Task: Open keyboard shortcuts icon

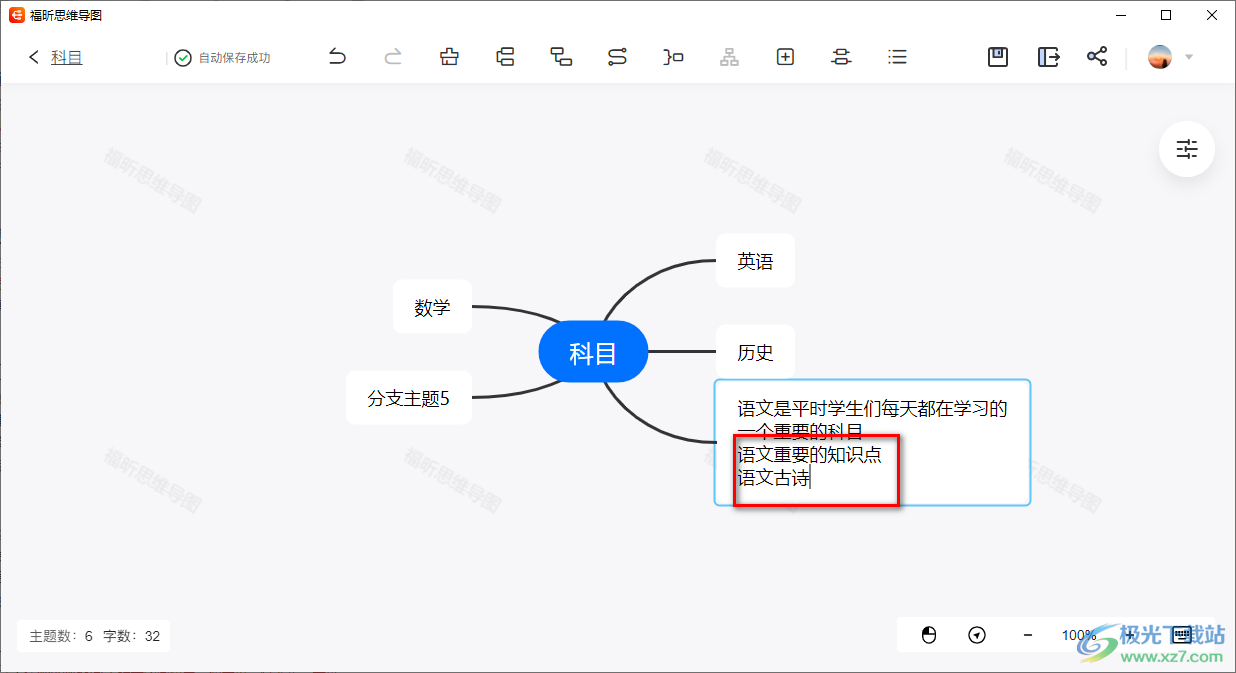Action: coord(1181,635)
